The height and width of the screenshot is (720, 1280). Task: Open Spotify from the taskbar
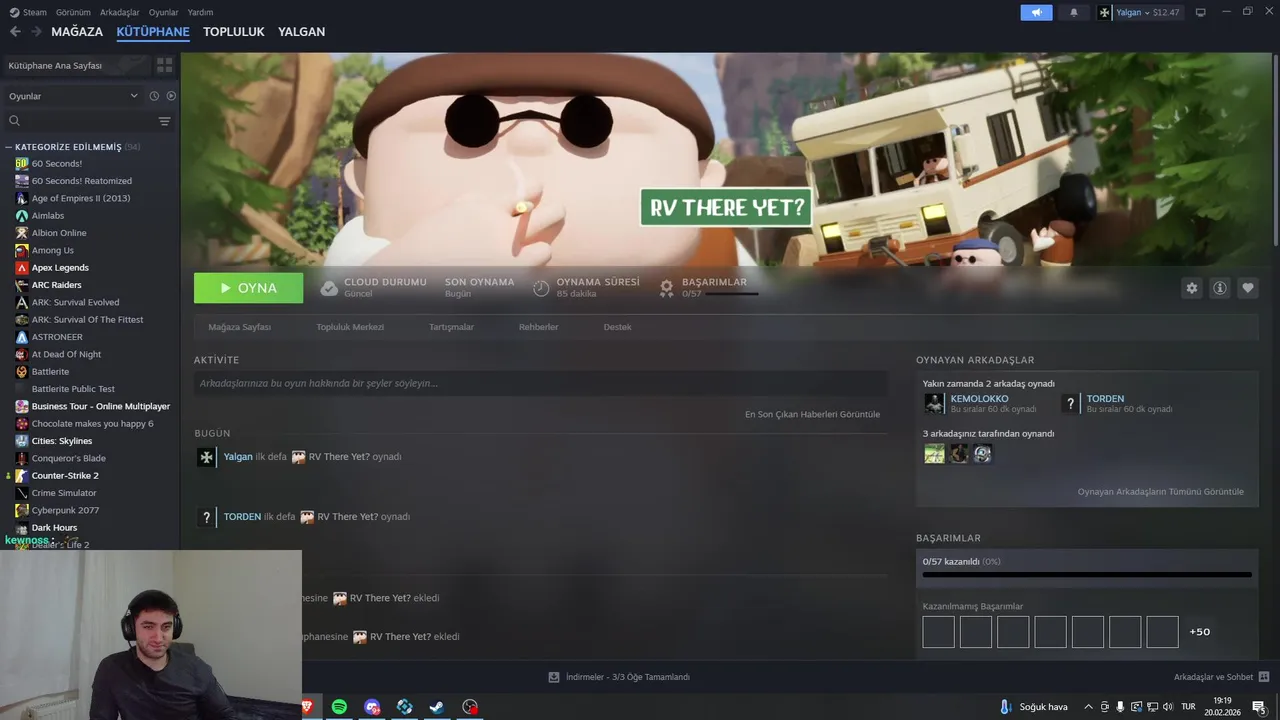[x=339, y=707]
